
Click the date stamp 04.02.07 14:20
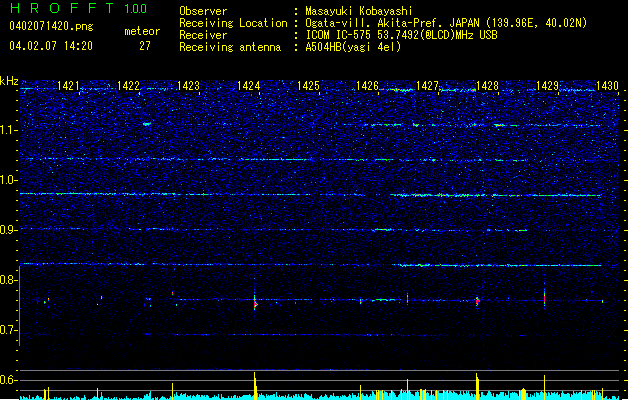[51, 46]
